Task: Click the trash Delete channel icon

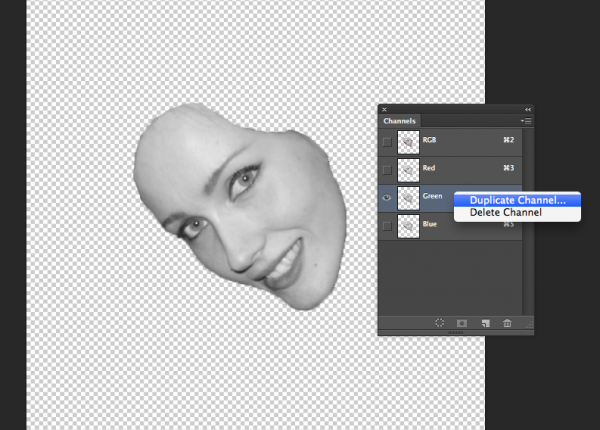Action: (x=507, y=323)
